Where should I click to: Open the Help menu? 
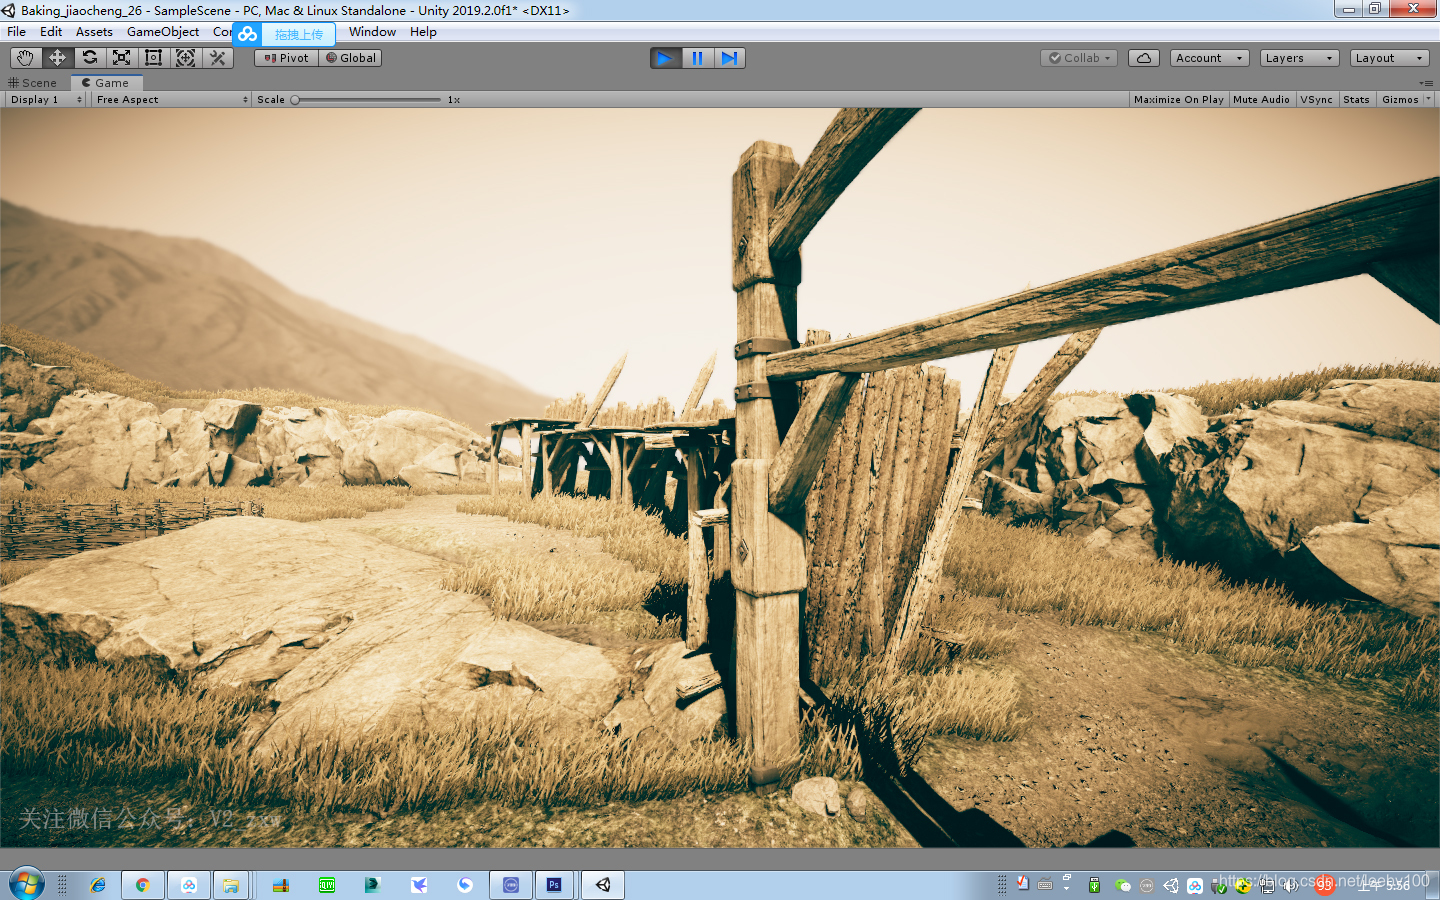click(x=423, y=32)
